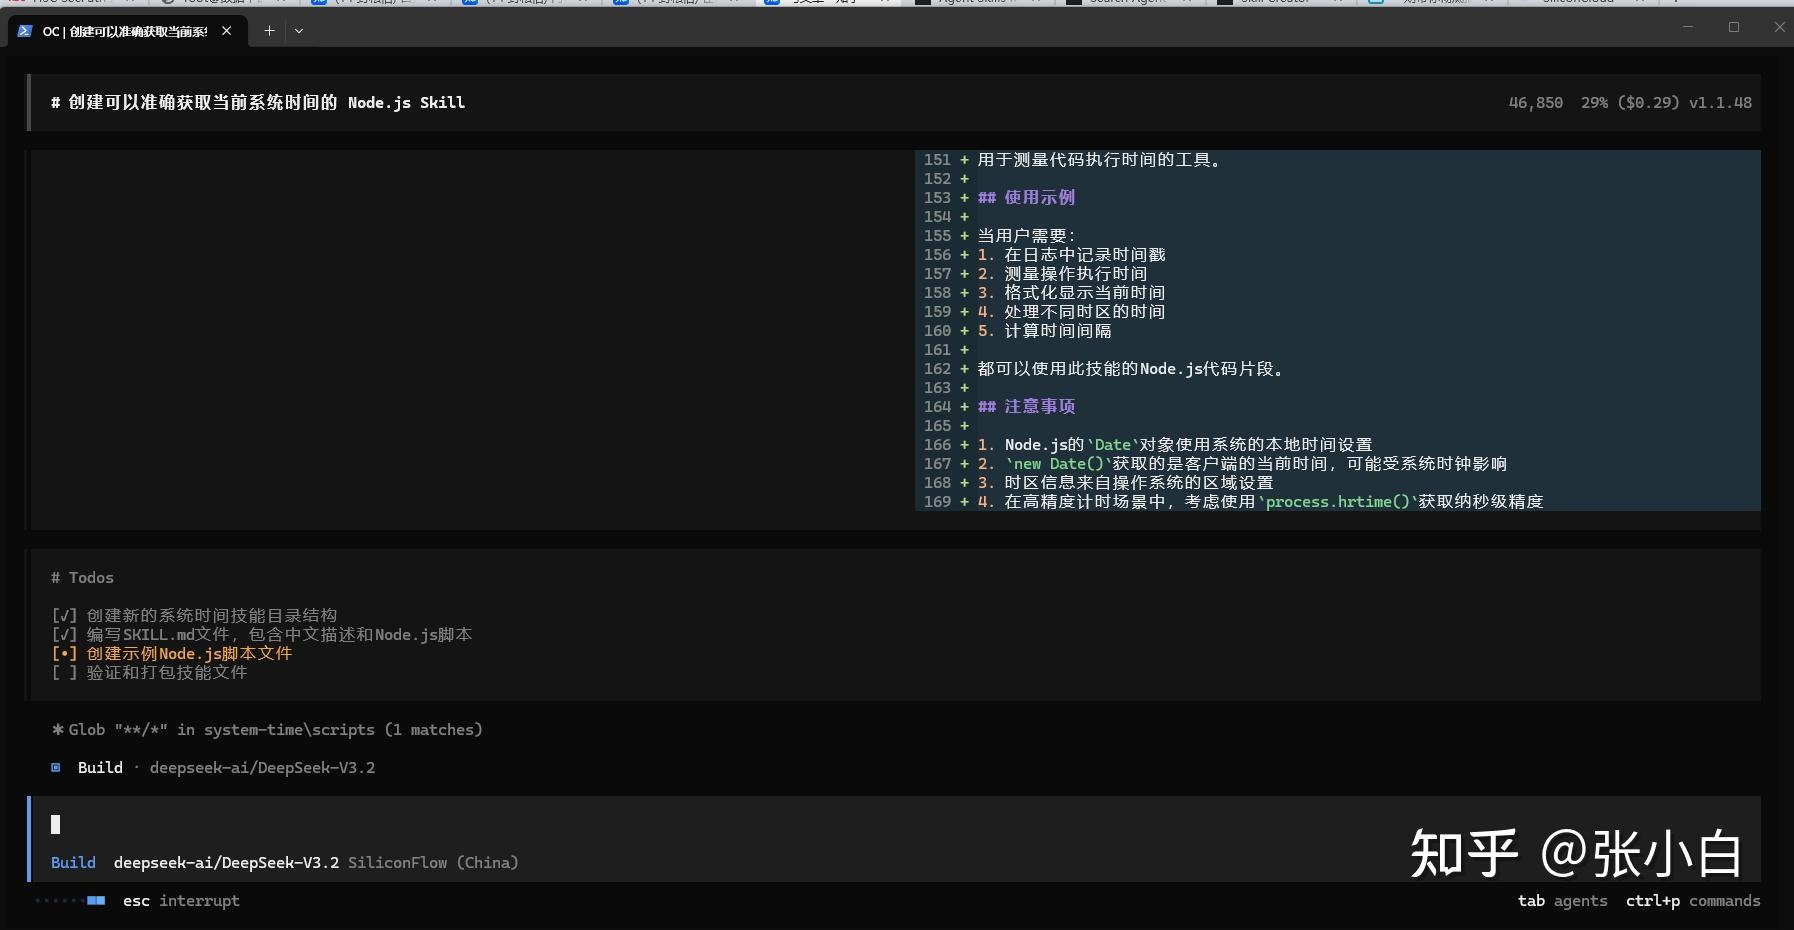The height and width of the screenshot is (930, 1794).
Task: Click the loading spinner beside esc interrupt
Action: click(70, 901)
